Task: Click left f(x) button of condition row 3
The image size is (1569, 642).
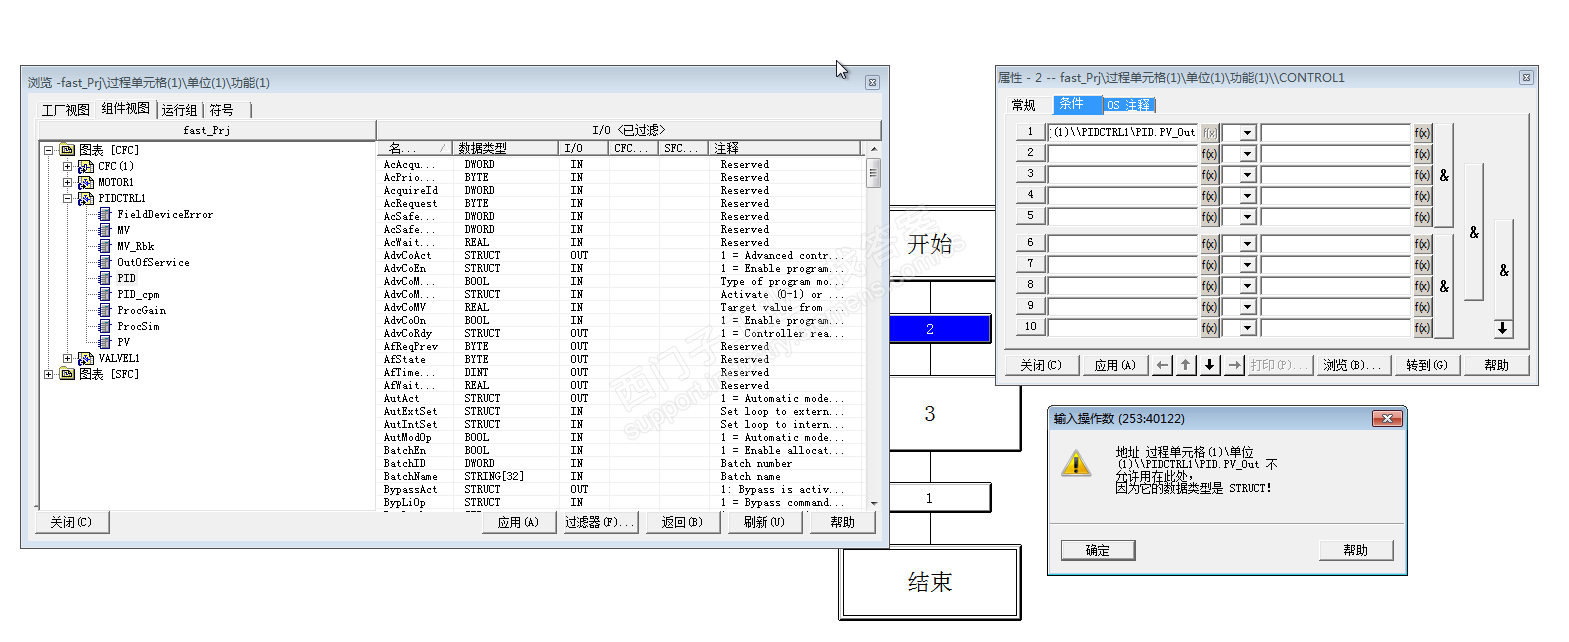Action: tap(1209, 175)
